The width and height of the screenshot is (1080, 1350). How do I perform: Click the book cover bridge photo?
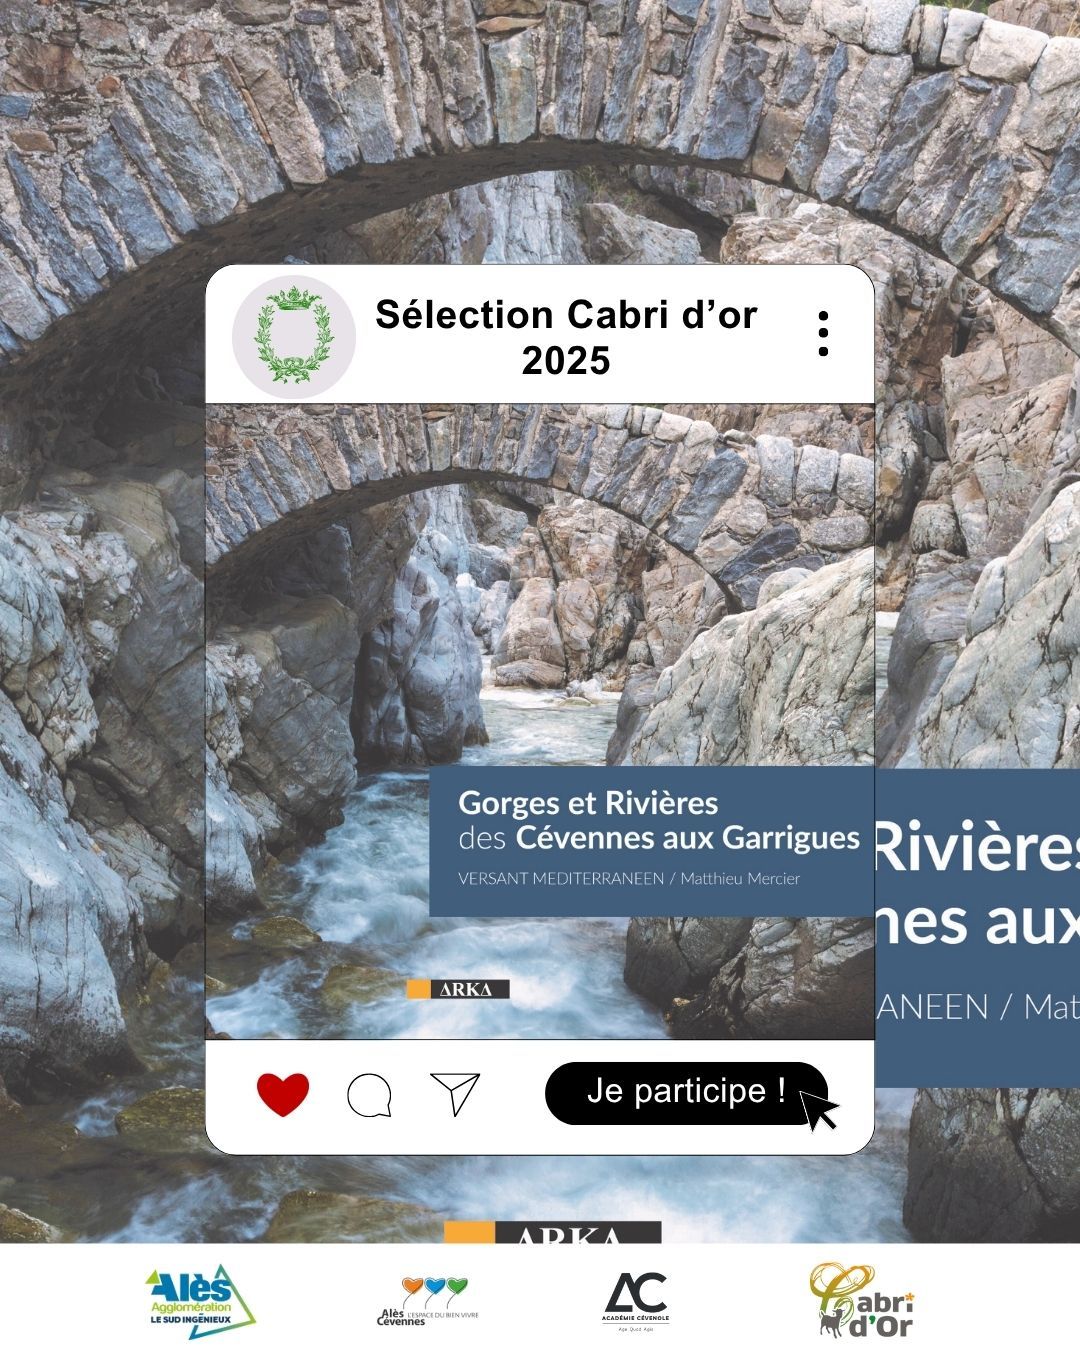coord(540,721)
